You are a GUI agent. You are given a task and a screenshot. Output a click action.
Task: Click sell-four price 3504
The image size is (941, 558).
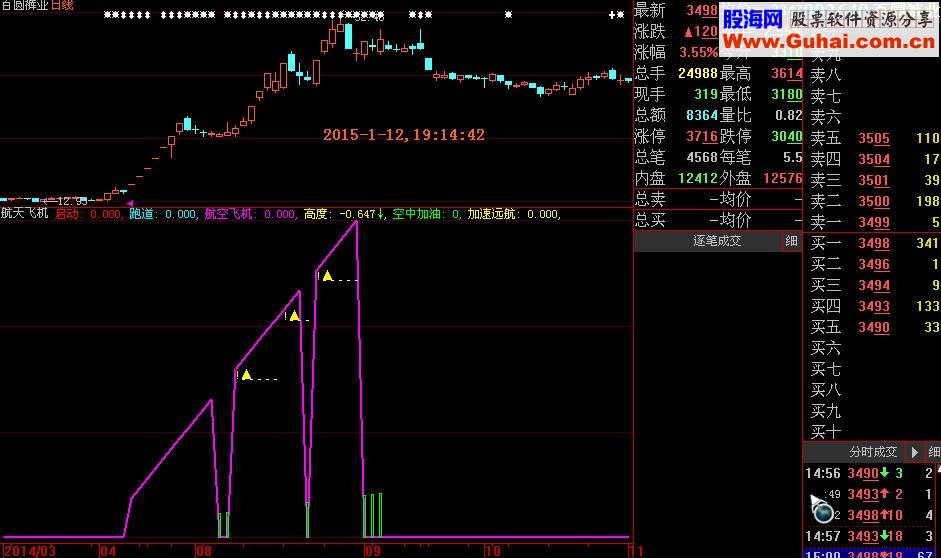(874, 160)
